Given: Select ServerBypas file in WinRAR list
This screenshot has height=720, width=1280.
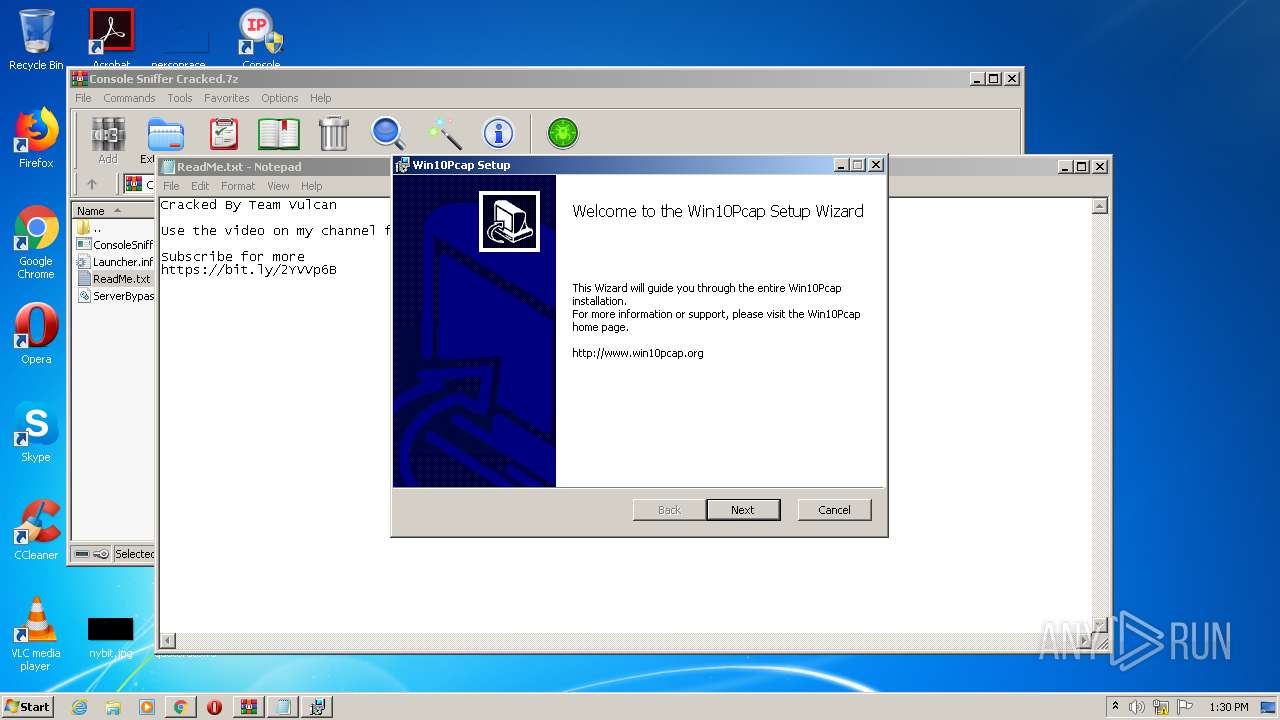Looking at the screenshot, I should 114,296.
